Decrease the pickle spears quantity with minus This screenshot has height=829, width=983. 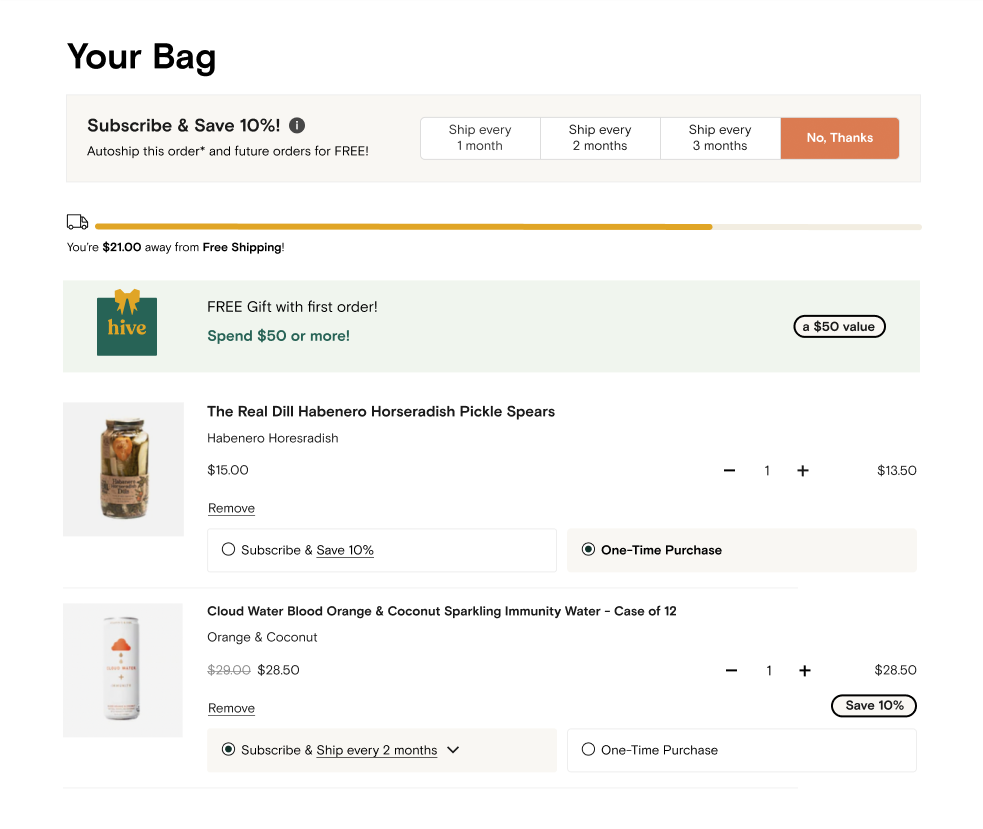coord(730,470)
